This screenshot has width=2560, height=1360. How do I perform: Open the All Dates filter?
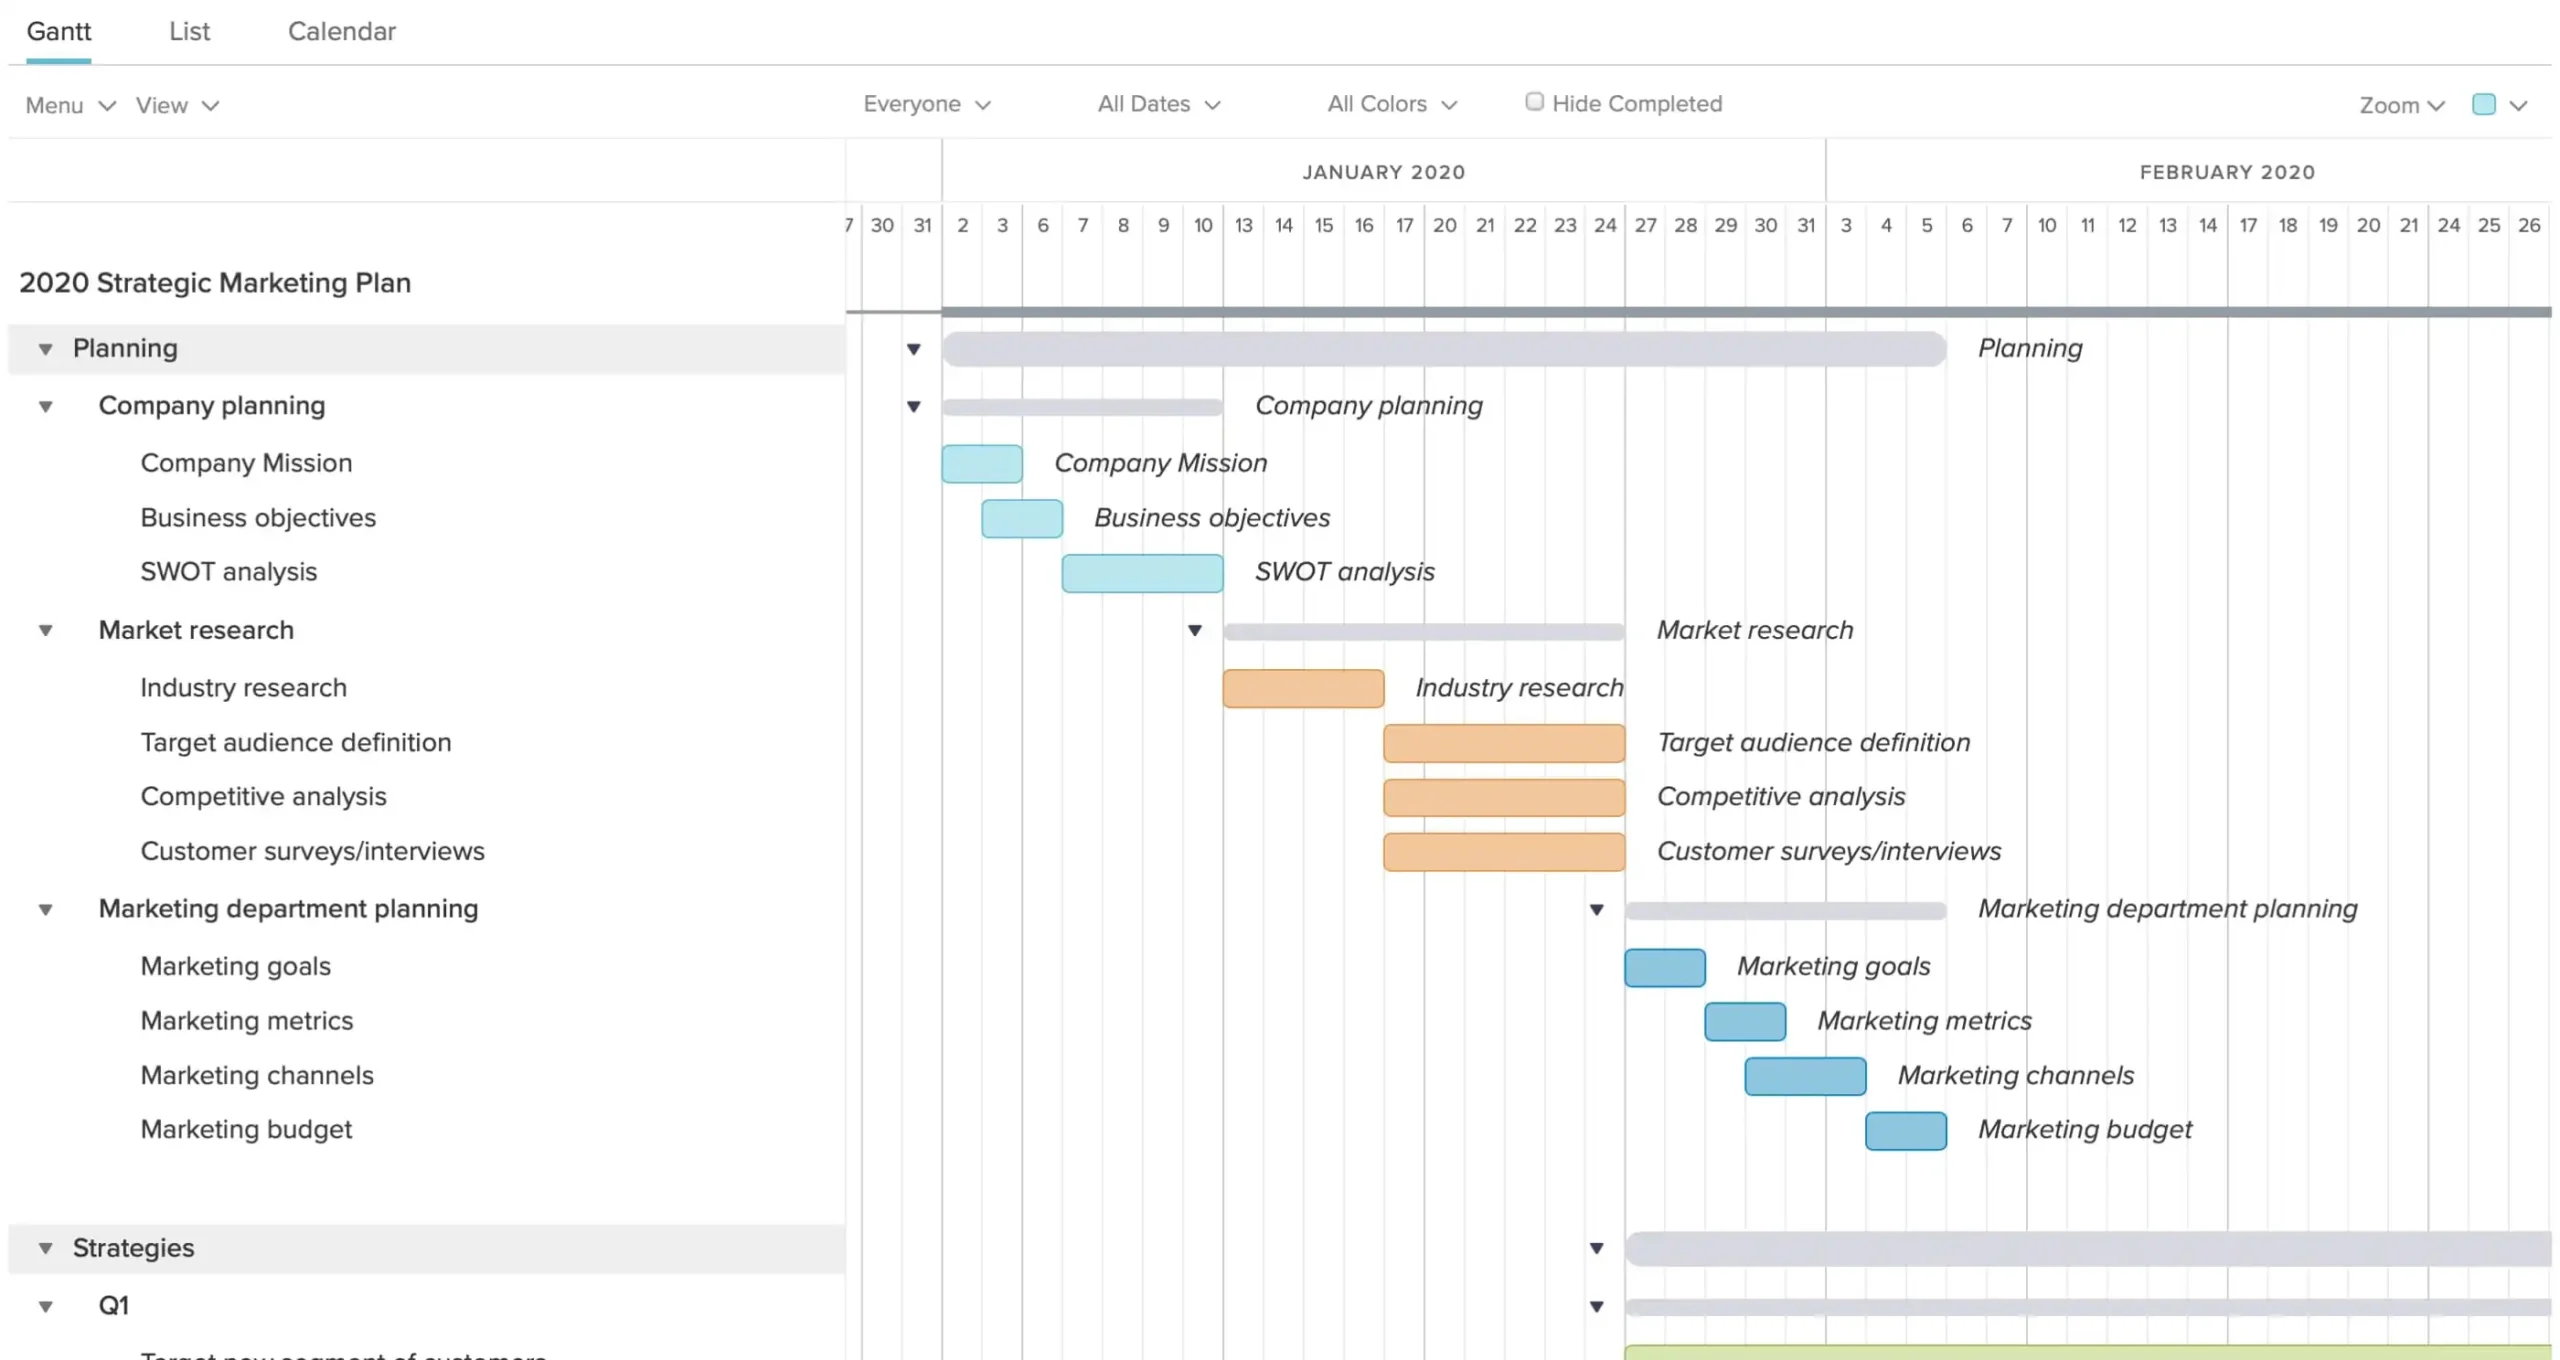tap(1157, 104)
